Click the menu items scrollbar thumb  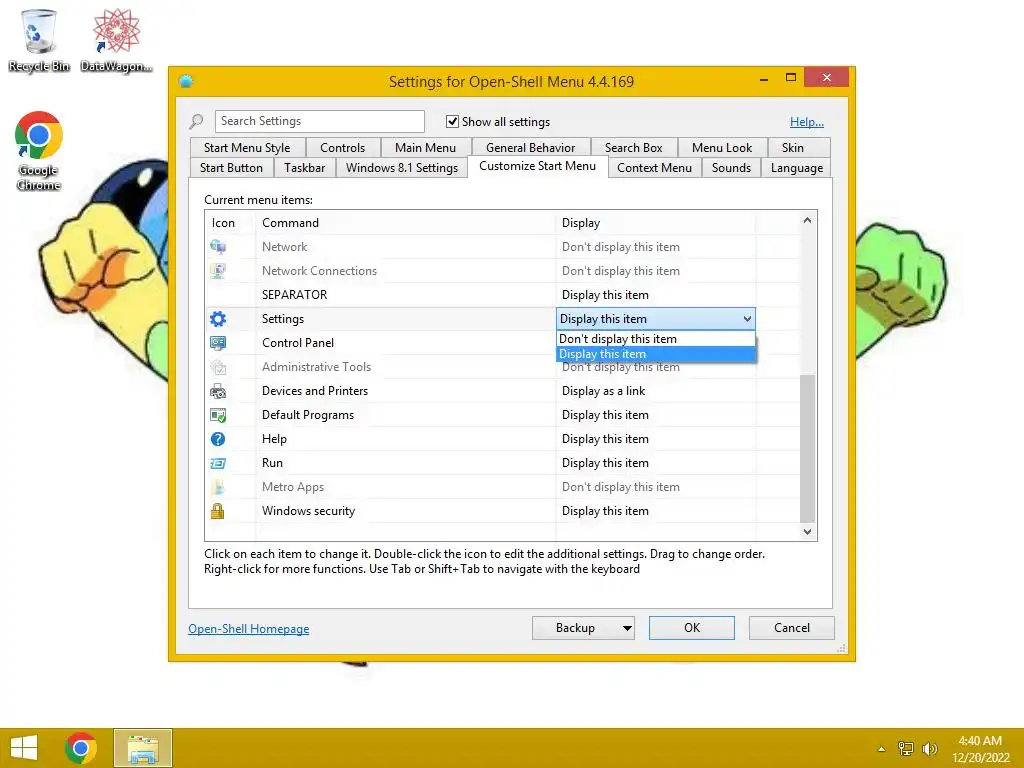(x=807, y=449)
